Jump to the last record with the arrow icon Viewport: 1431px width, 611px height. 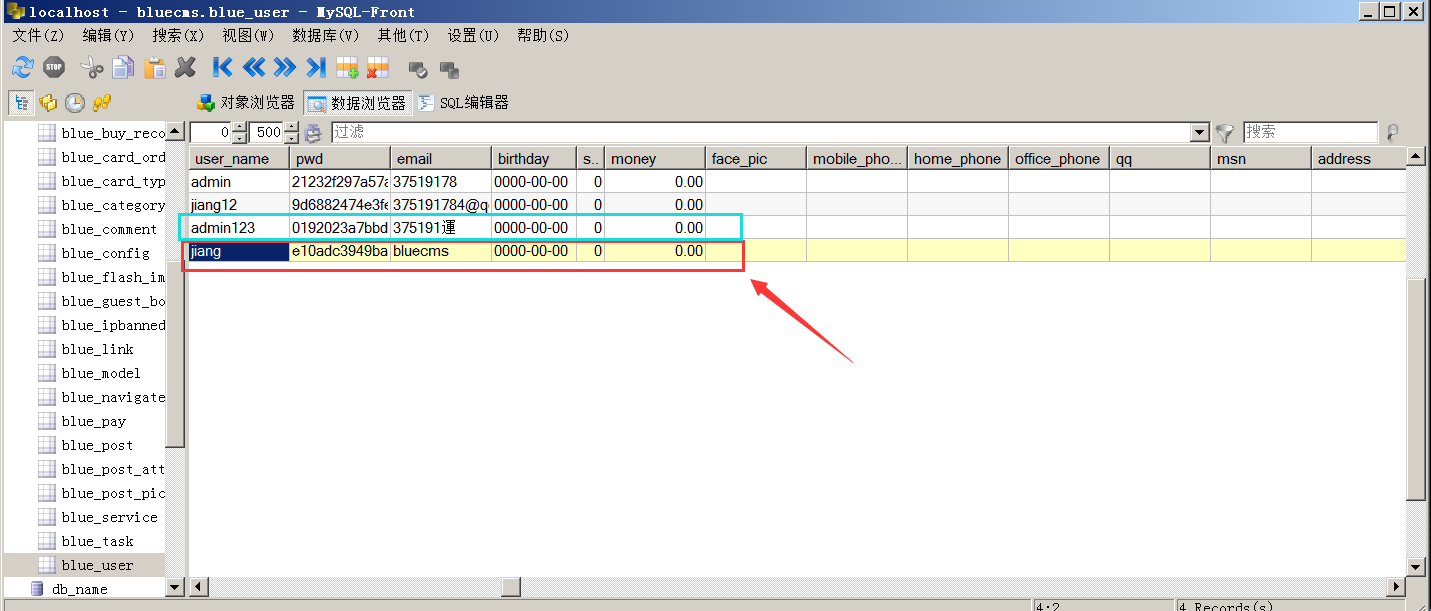316,68
